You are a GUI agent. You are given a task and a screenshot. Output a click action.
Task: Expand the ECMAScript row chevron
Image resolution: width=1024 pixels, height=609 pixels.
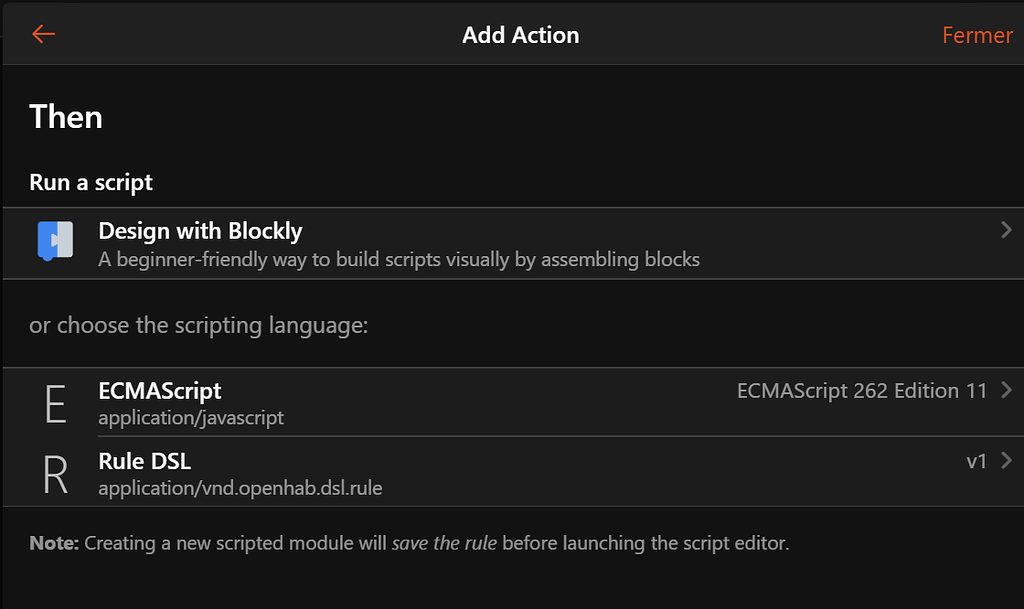point(1010,392)
